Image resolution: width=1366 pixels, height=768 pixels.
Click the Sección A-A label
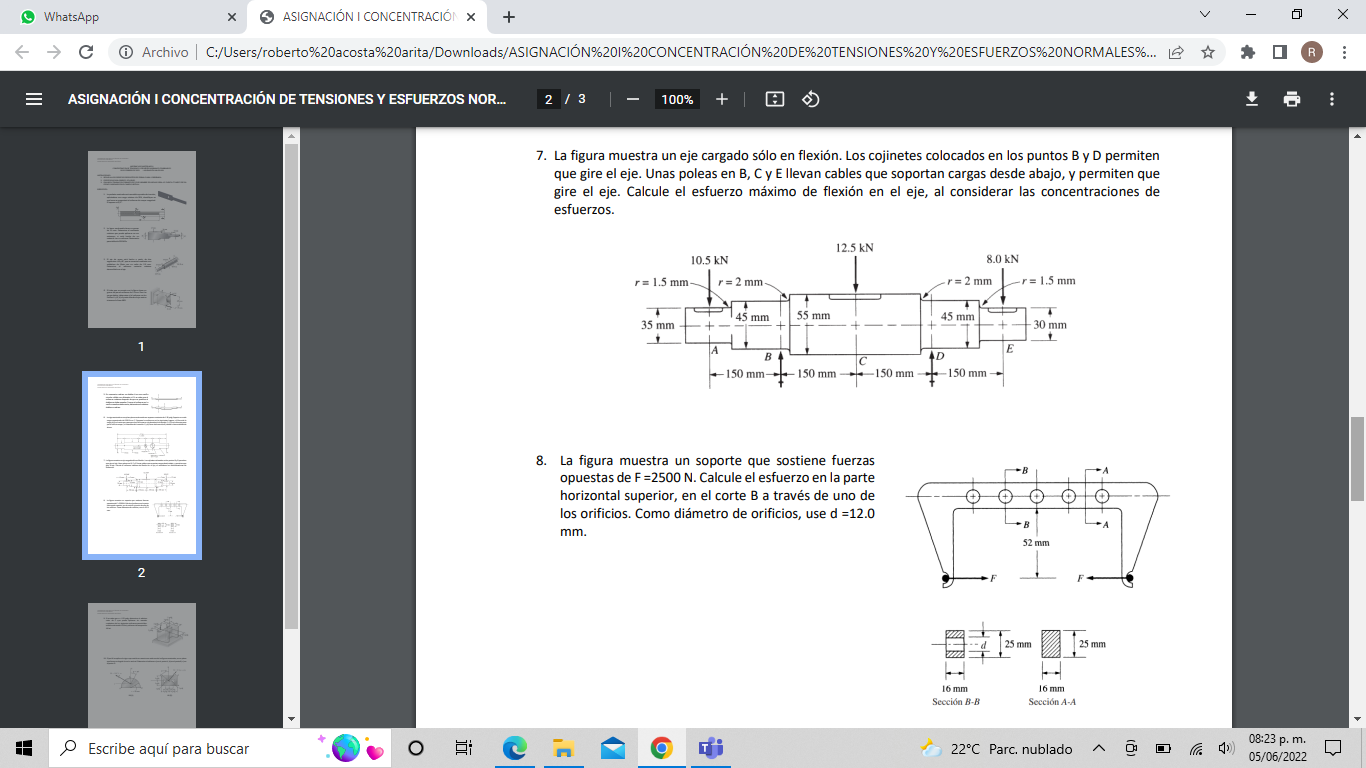1052,702
